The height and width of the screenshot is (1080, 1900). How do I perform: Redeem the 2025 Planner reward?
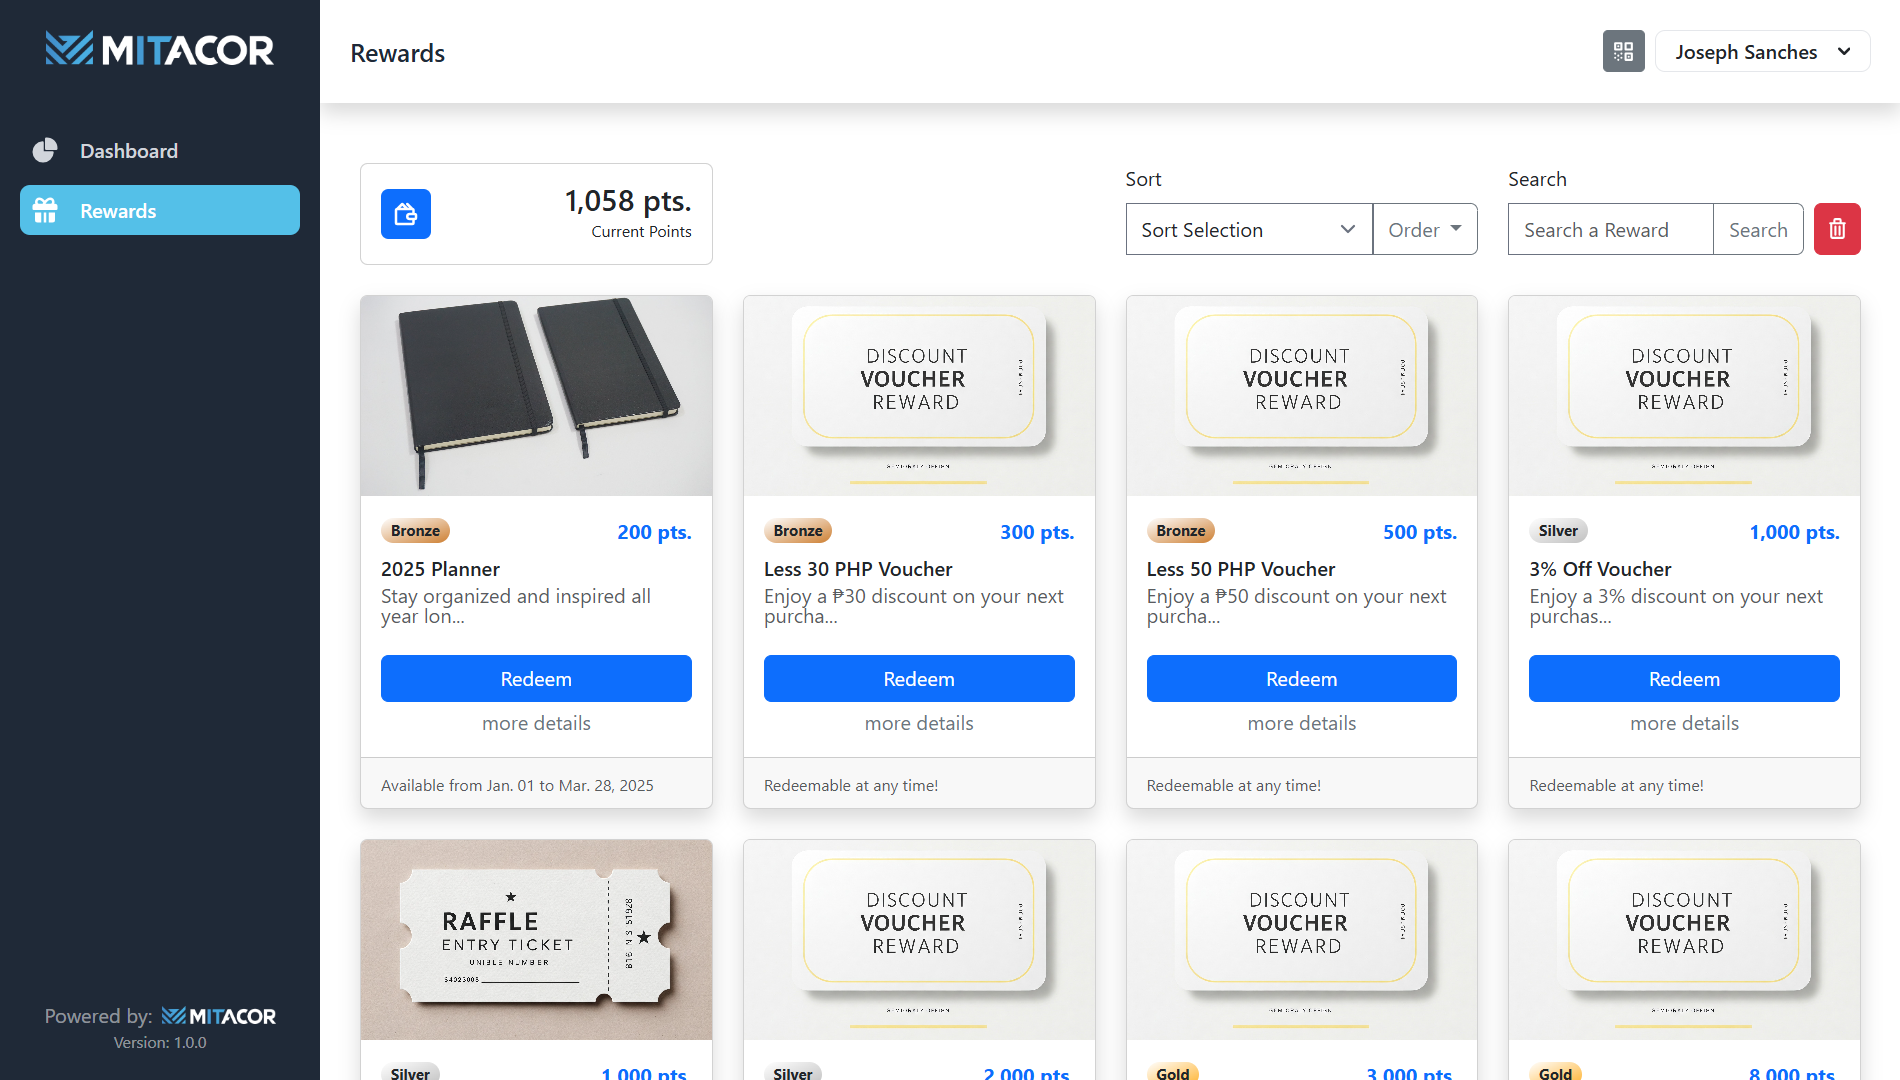pos(536,679)
